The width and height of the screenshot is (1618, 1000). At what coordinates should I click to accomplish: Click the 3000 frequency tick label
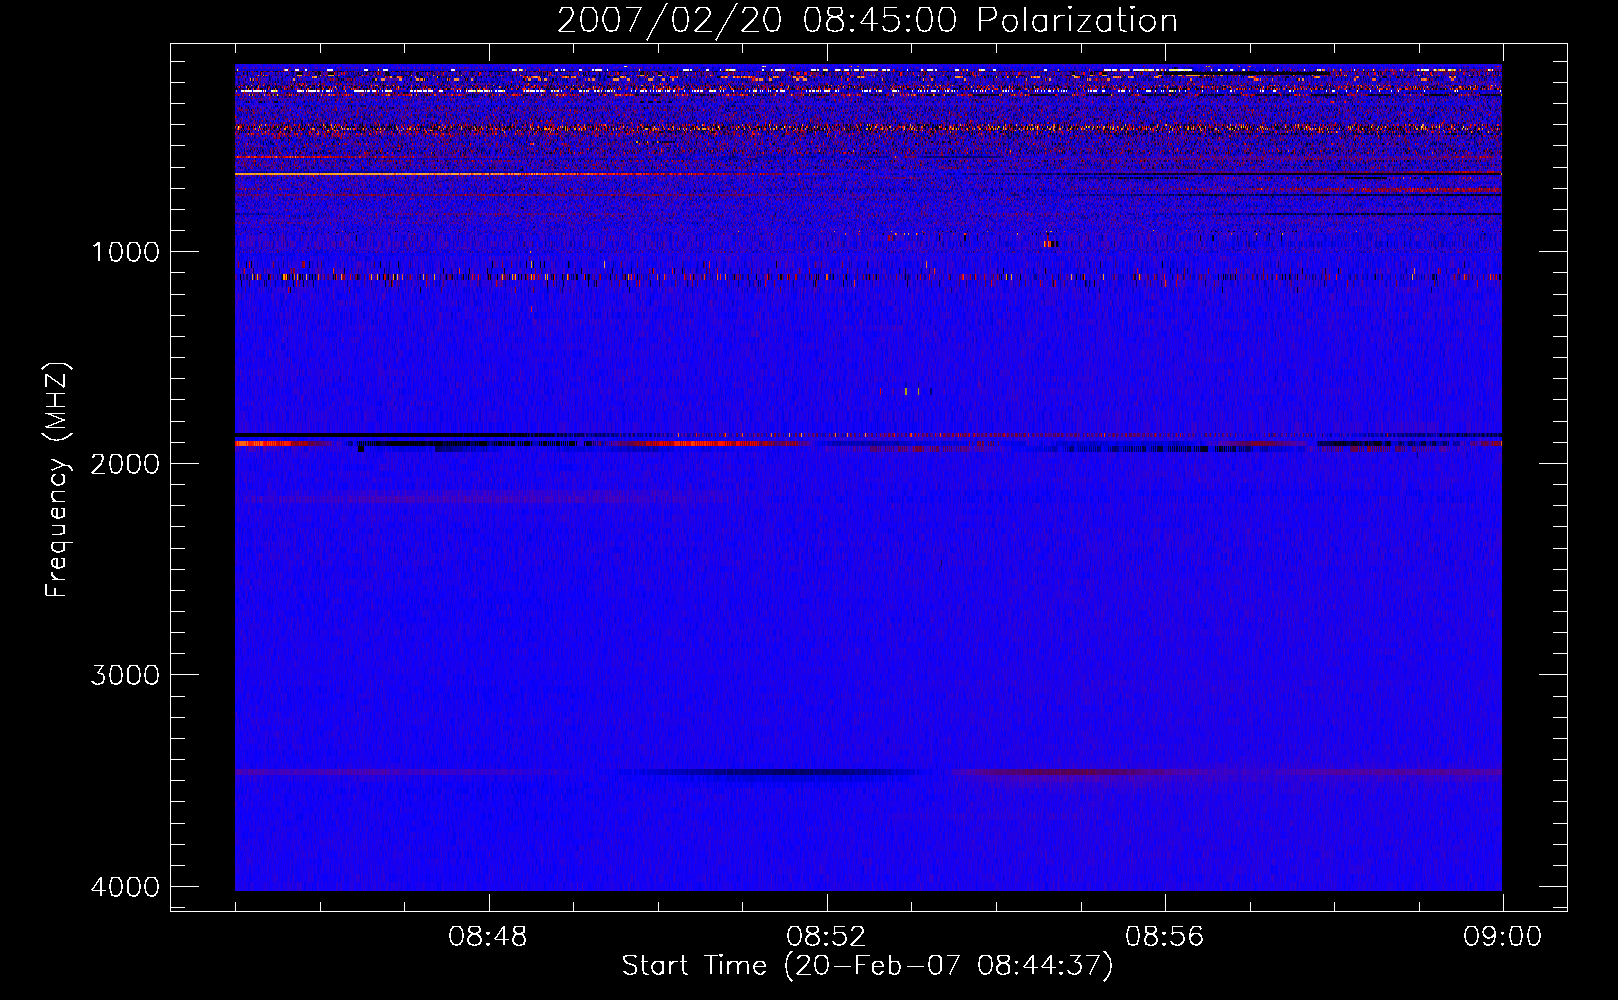coord(125,675)
